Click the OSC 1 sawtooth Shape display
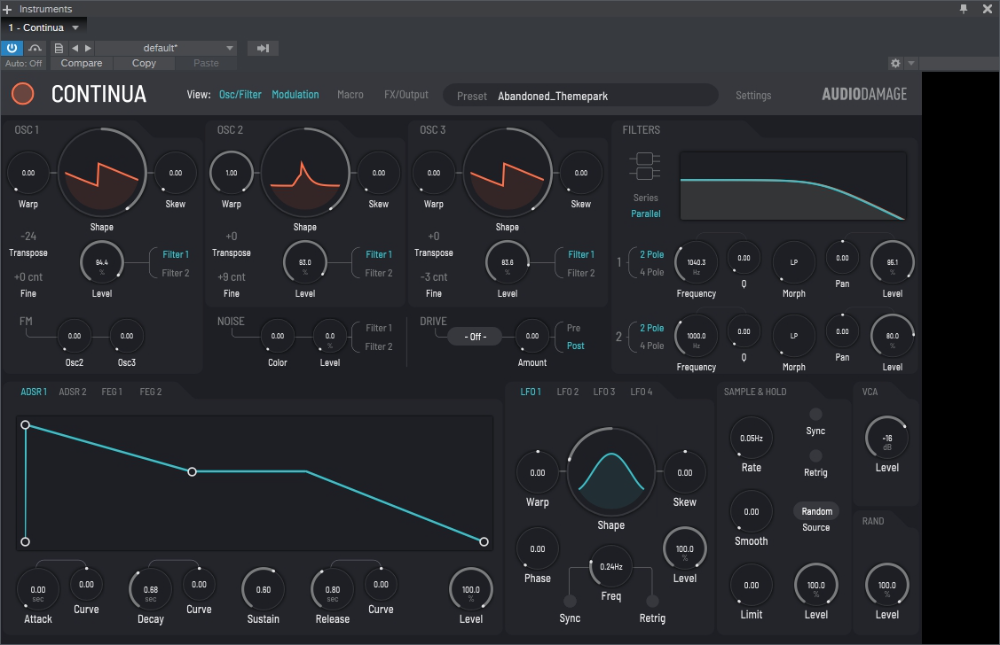This screenshot has width=1000, height=645. tap(102, 173)
